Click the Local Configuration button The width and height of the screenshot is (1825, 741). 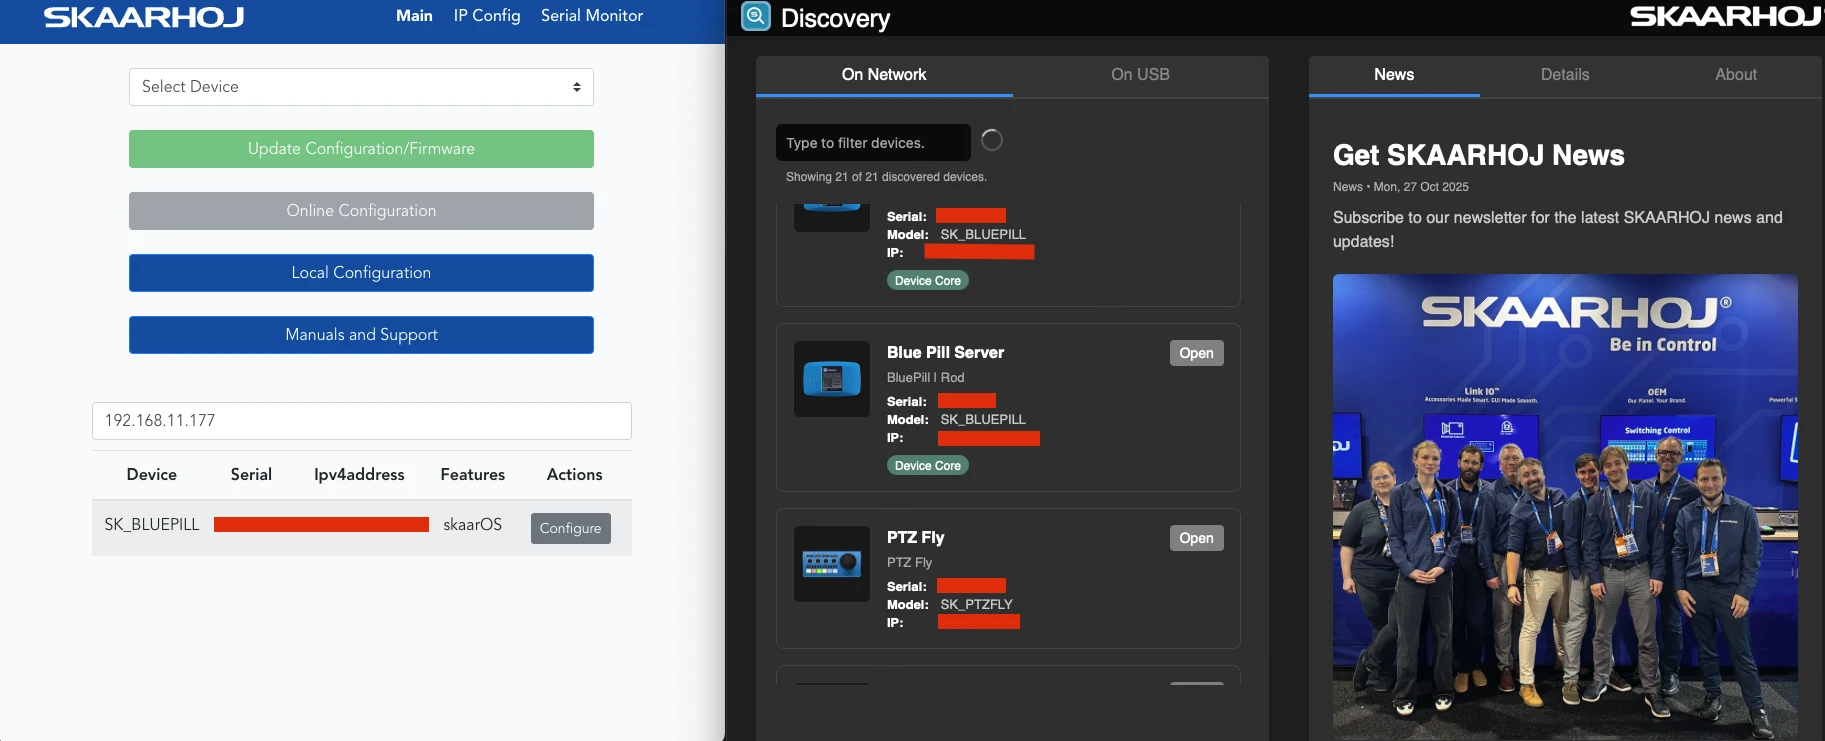pyautogui.click(x=361, y=273)
